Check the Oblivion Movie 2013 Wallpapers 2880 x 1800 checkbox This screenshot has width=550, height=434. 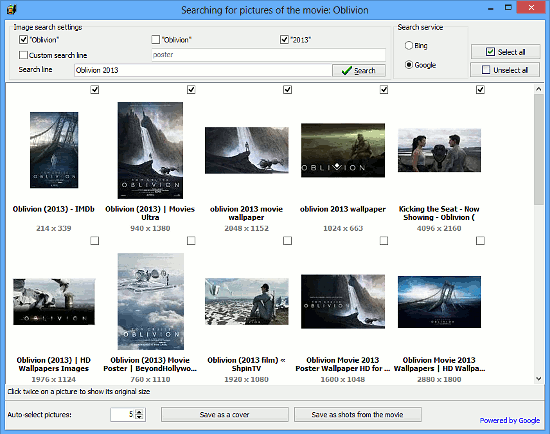click(x=481, y=240)
